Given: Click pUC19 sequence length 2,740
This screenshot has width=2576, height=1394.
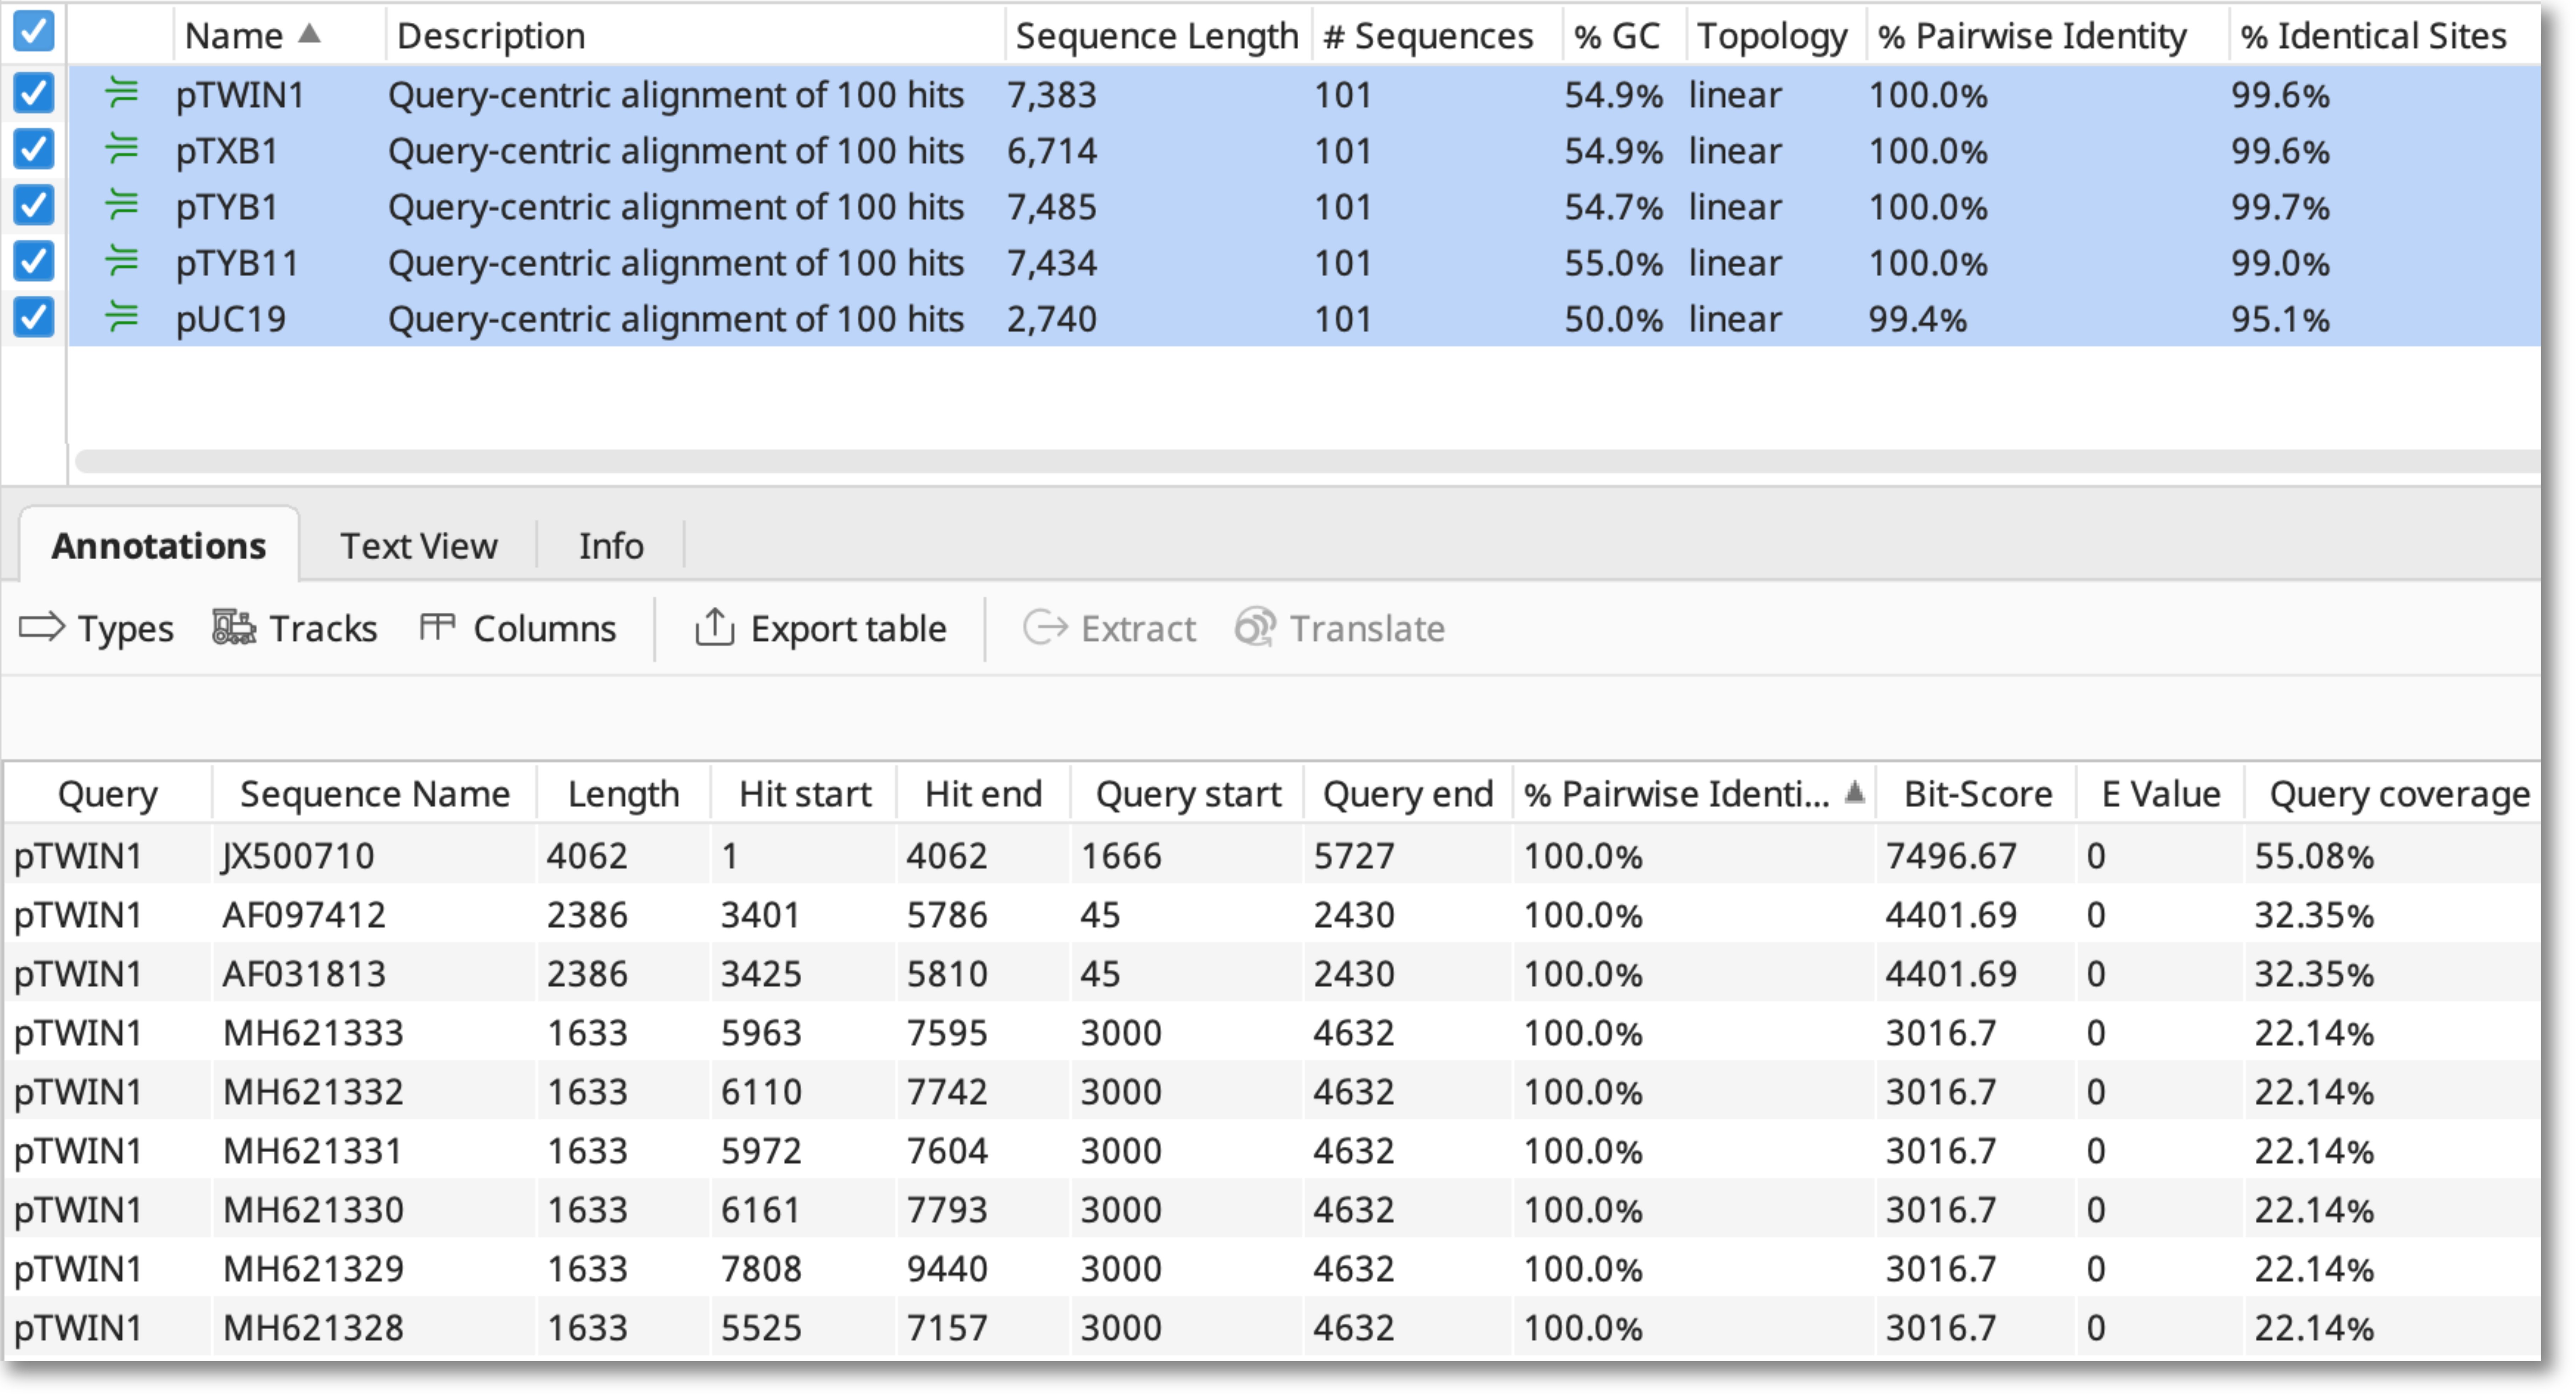Looking at the screenshot, I should (1052, 319).
